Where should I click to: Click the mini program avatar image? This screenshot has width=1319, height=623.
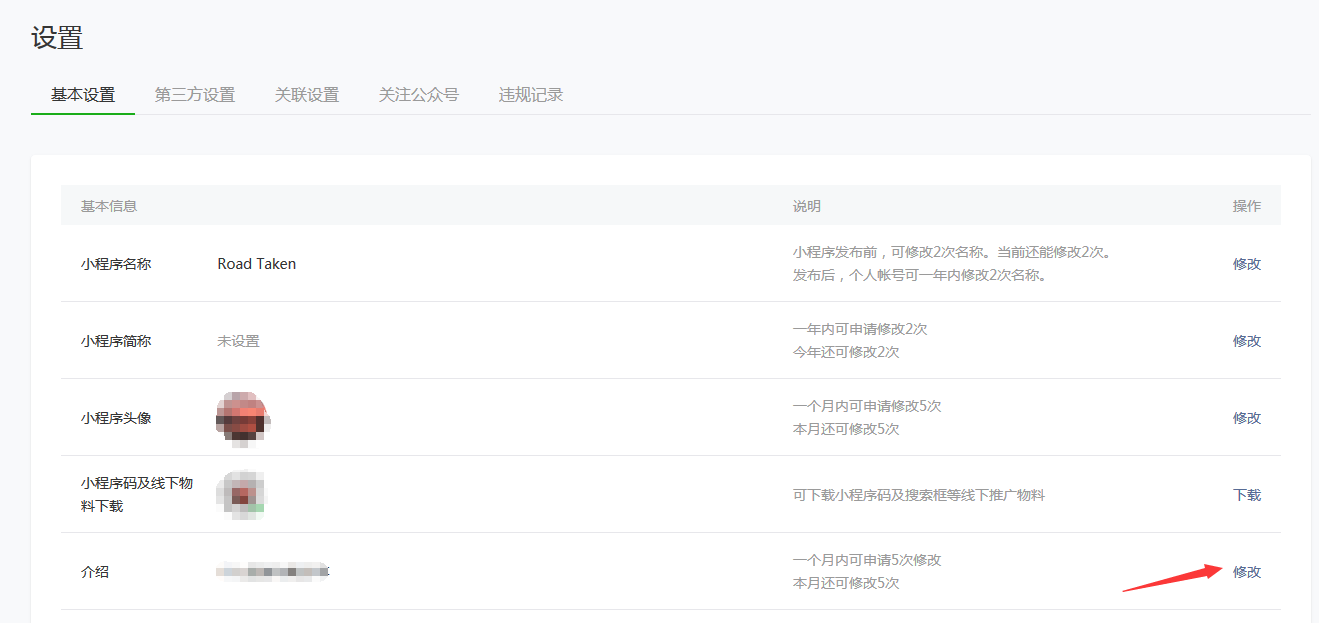point(243,417)
